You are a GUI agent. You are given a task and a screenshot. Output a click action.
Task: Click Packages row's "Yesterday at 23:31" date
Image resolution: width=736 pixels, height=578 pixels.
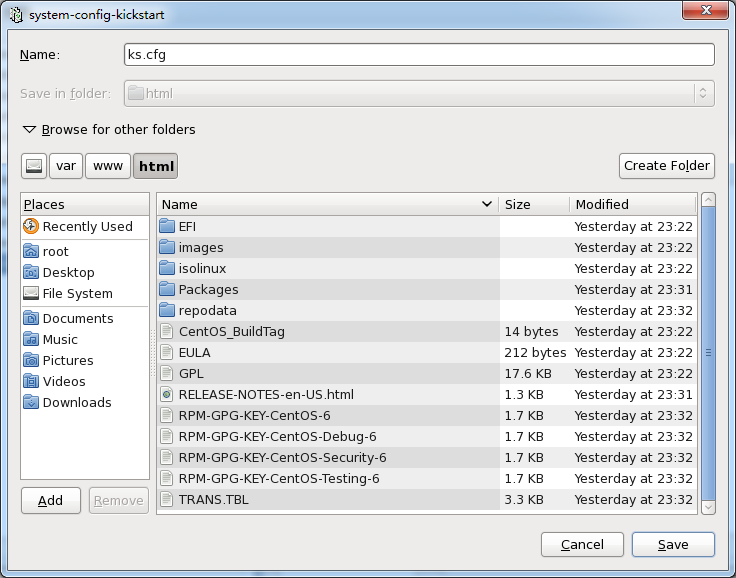(x=633, y=289)
